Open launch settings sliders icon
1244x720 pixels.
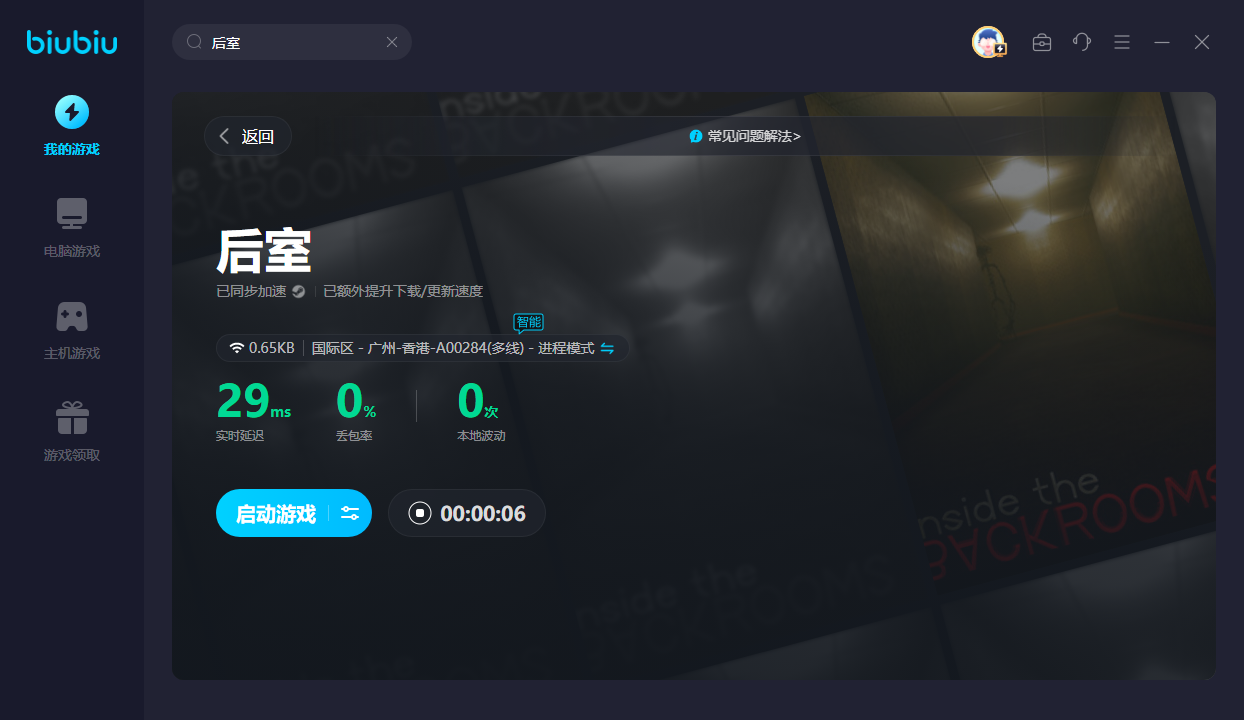pos(350,513)
